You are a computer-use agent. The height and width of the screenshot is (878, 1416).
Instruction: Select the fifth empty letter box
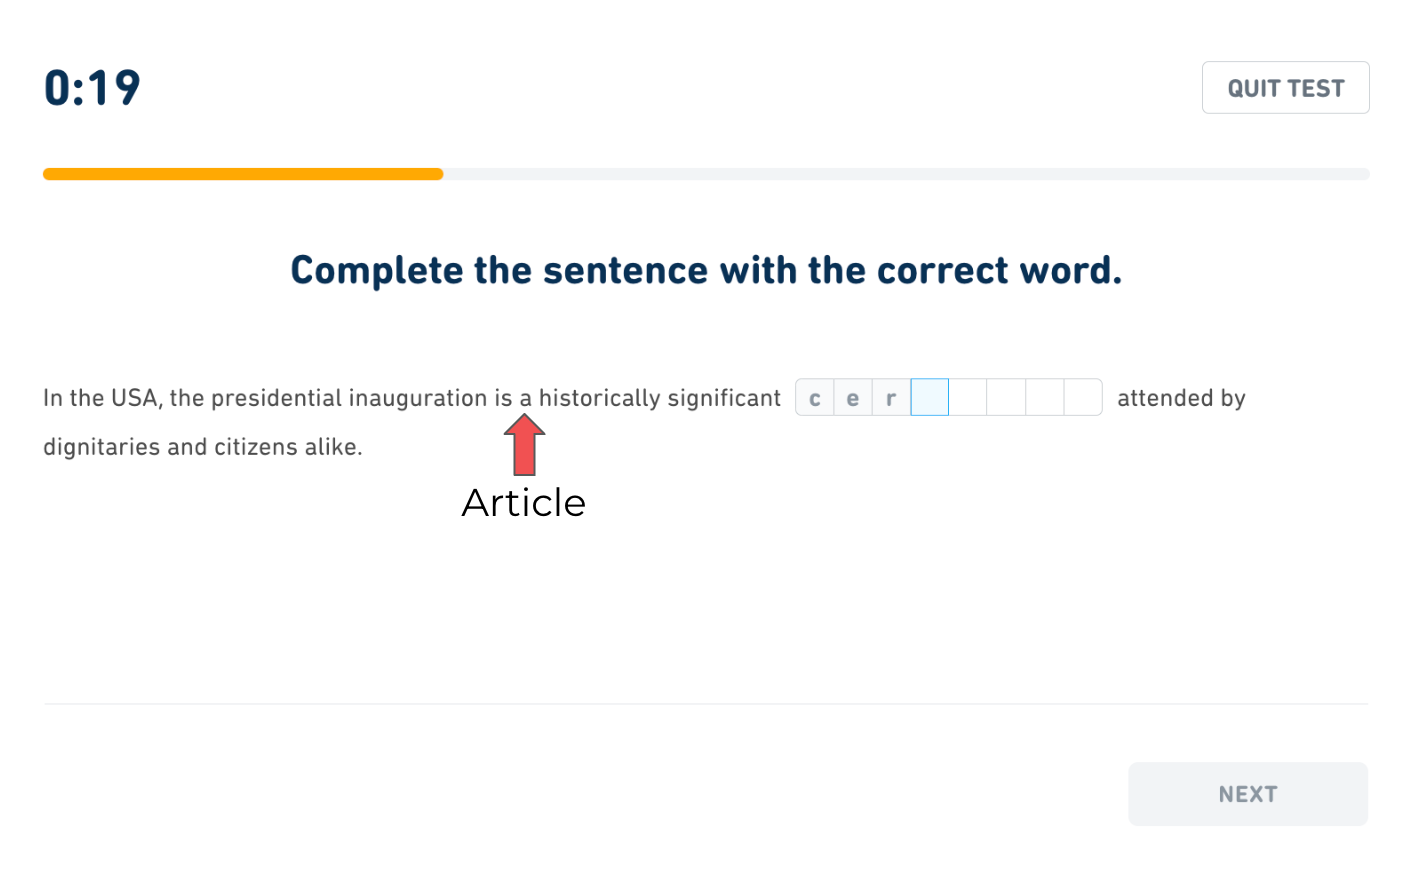(x=967, y=398)
